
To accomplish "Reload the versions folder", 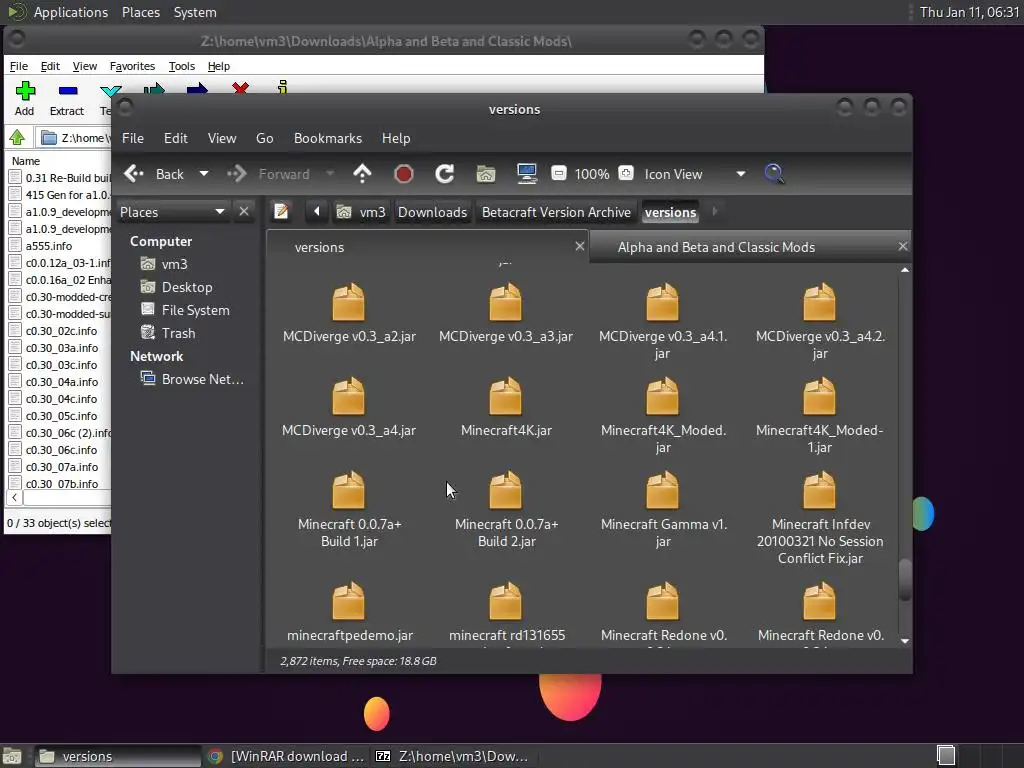I will click(x=445, y=174).
